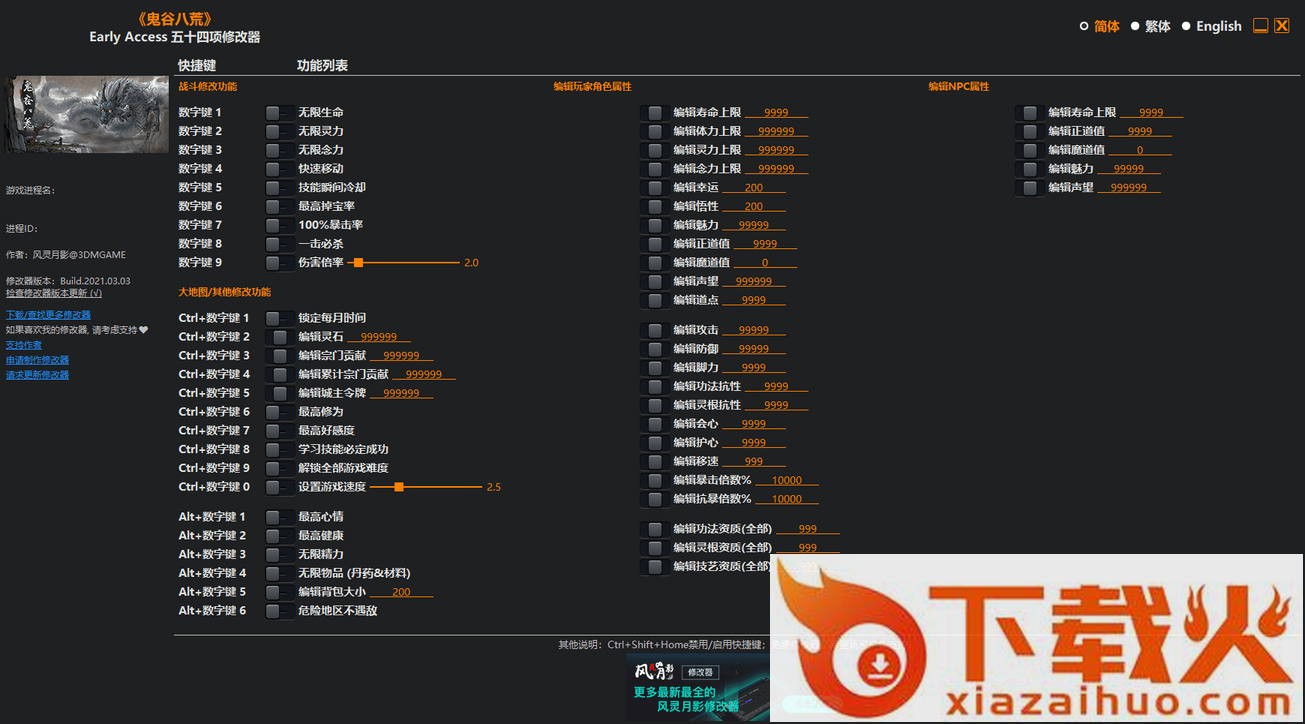
Task: Toggle 编辑悟性 switch
Action: [x=655, y=207]
